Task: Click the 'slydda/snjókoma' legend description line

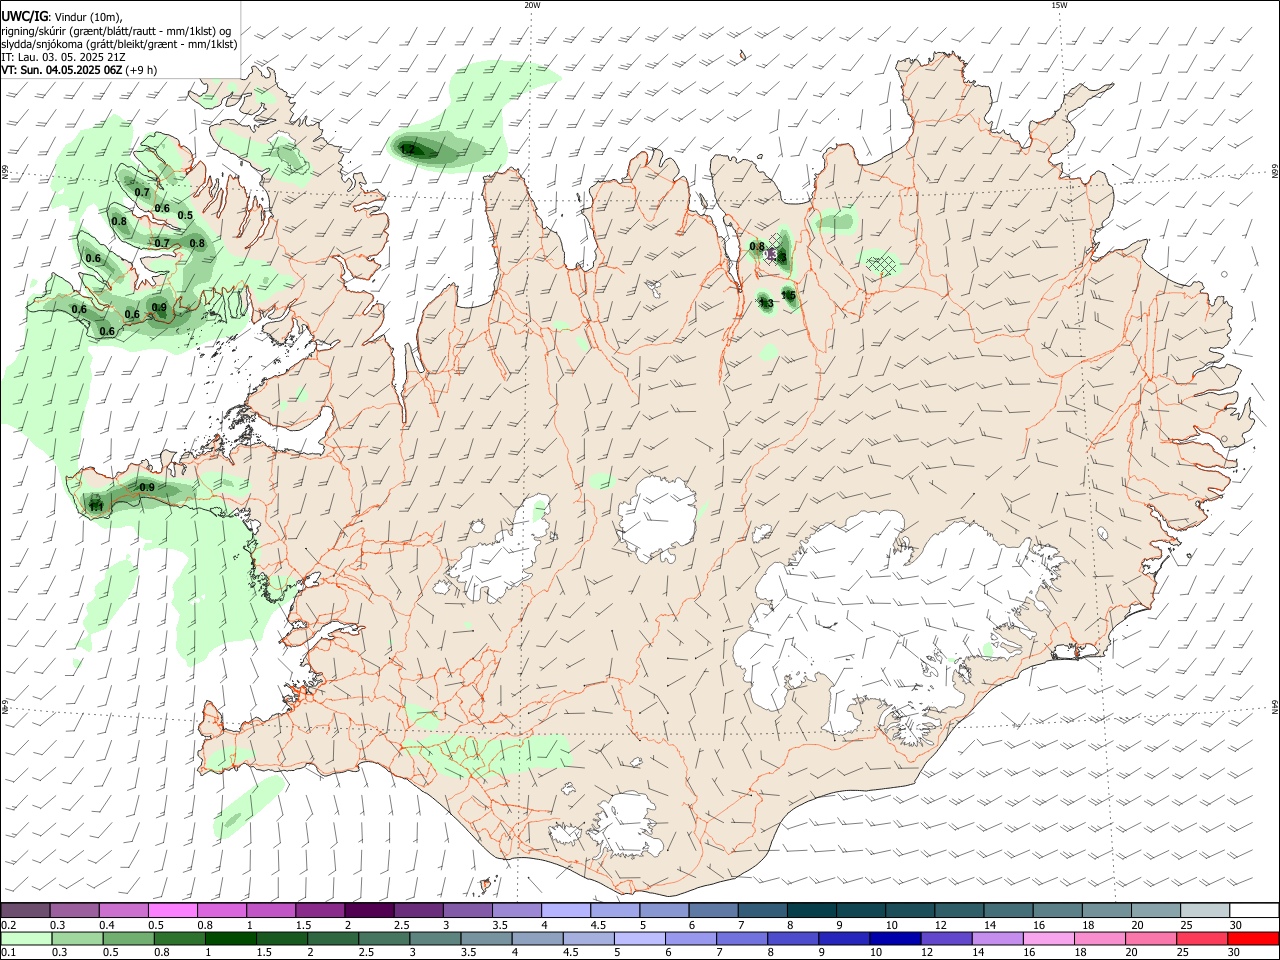Action: pos(119,44)
